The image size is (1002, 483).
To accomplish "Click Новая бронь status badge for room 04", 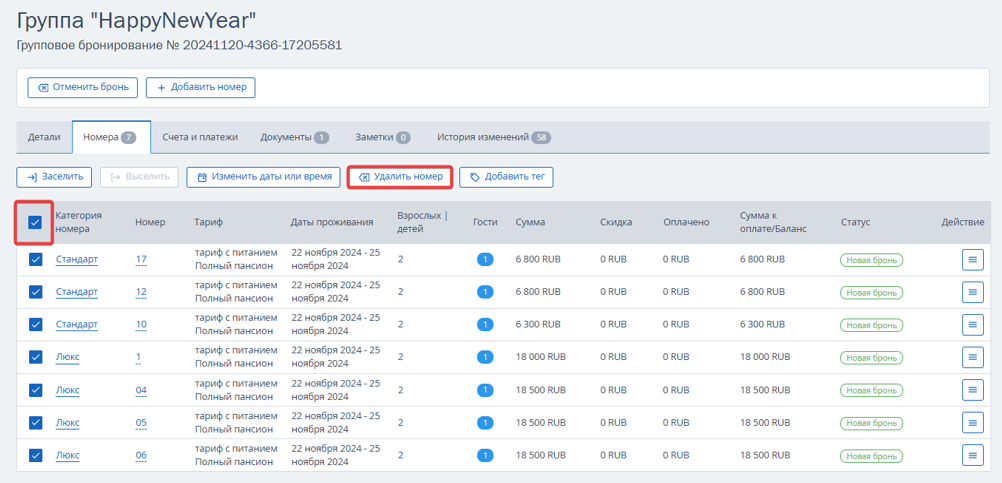I will click(x=871, y=390).
